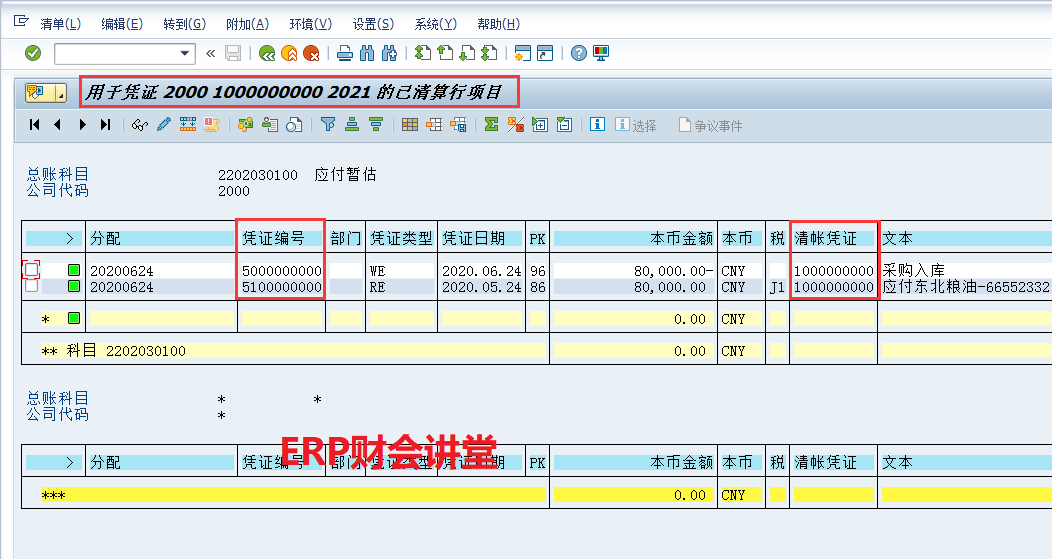Viewport: 1052px width, 559px height.
Task: Click the sigma Total icon
Action: pos(491,125)
